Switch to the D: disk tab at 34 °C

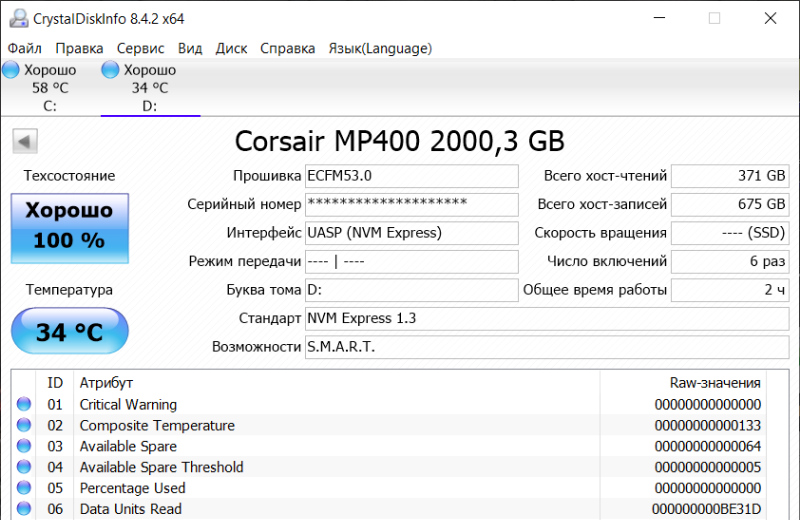coord(150,88)
